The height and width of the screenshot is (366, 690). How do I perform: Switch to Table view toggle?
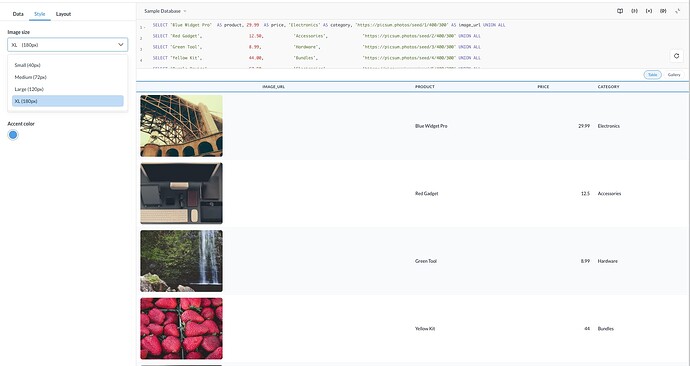pos(652,75)
